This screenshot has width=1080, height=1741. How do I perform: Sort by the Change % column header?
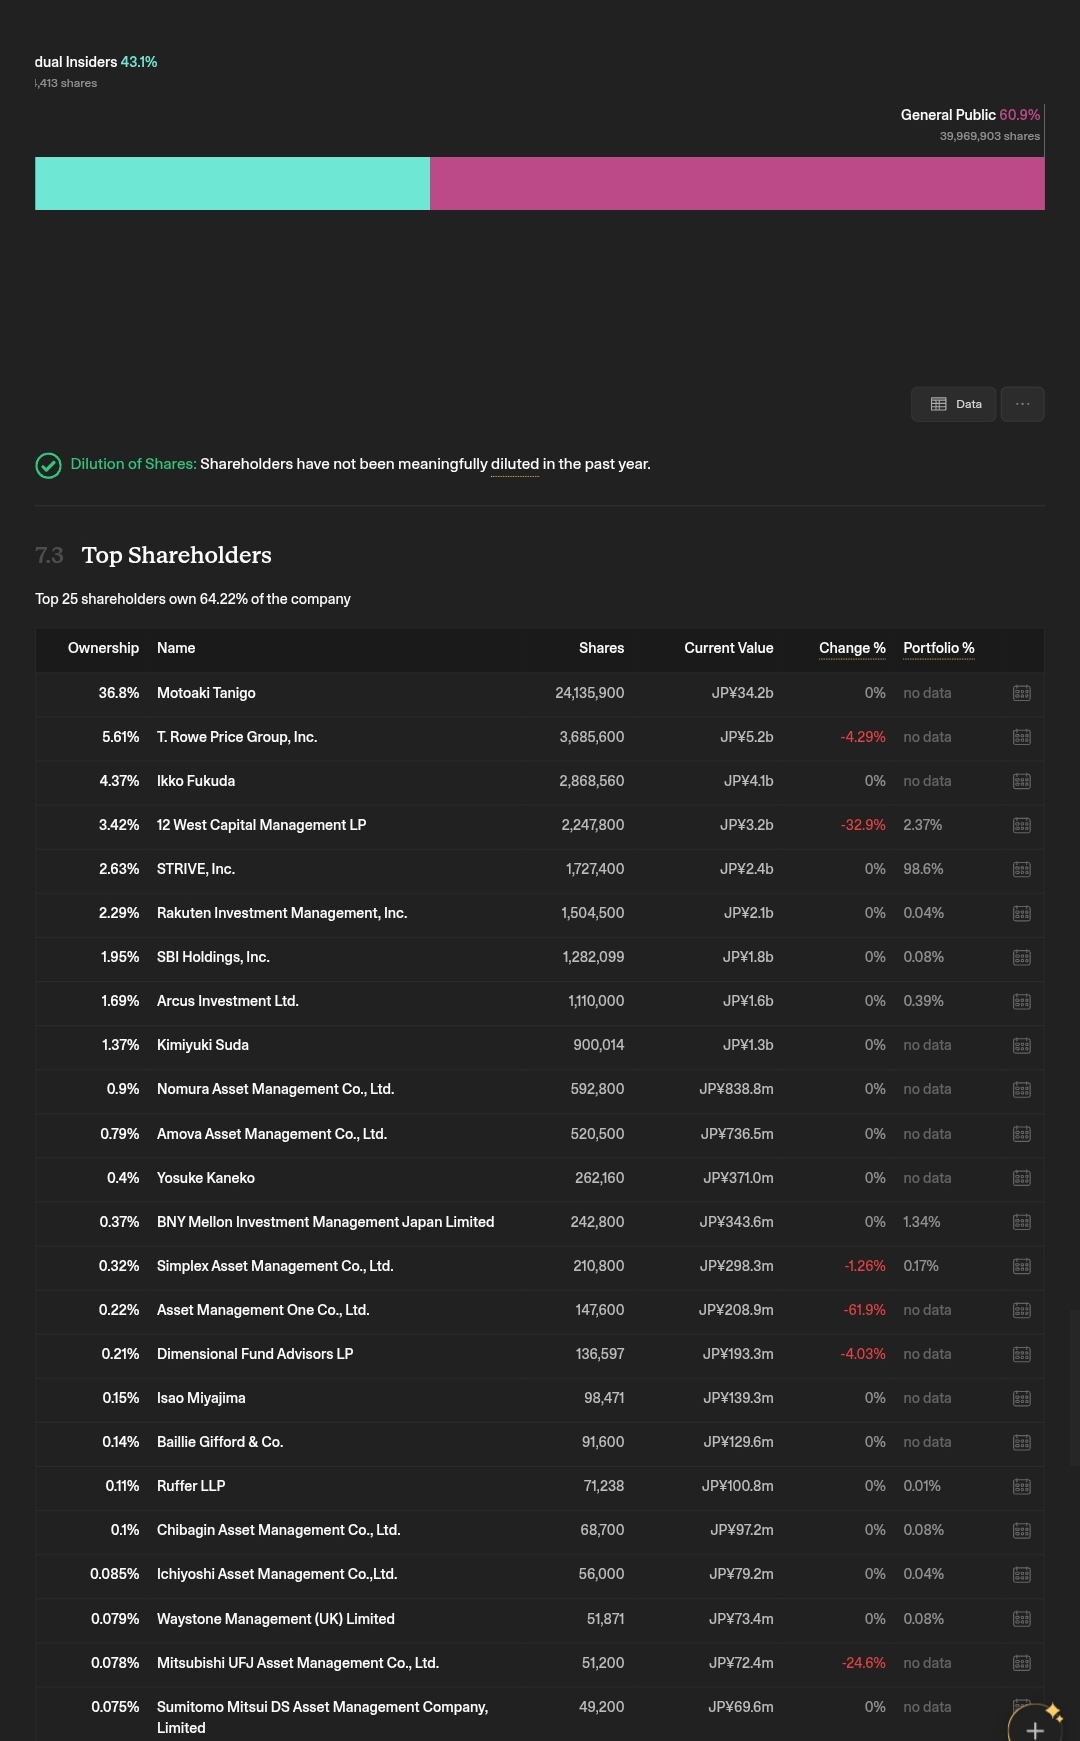852,648
